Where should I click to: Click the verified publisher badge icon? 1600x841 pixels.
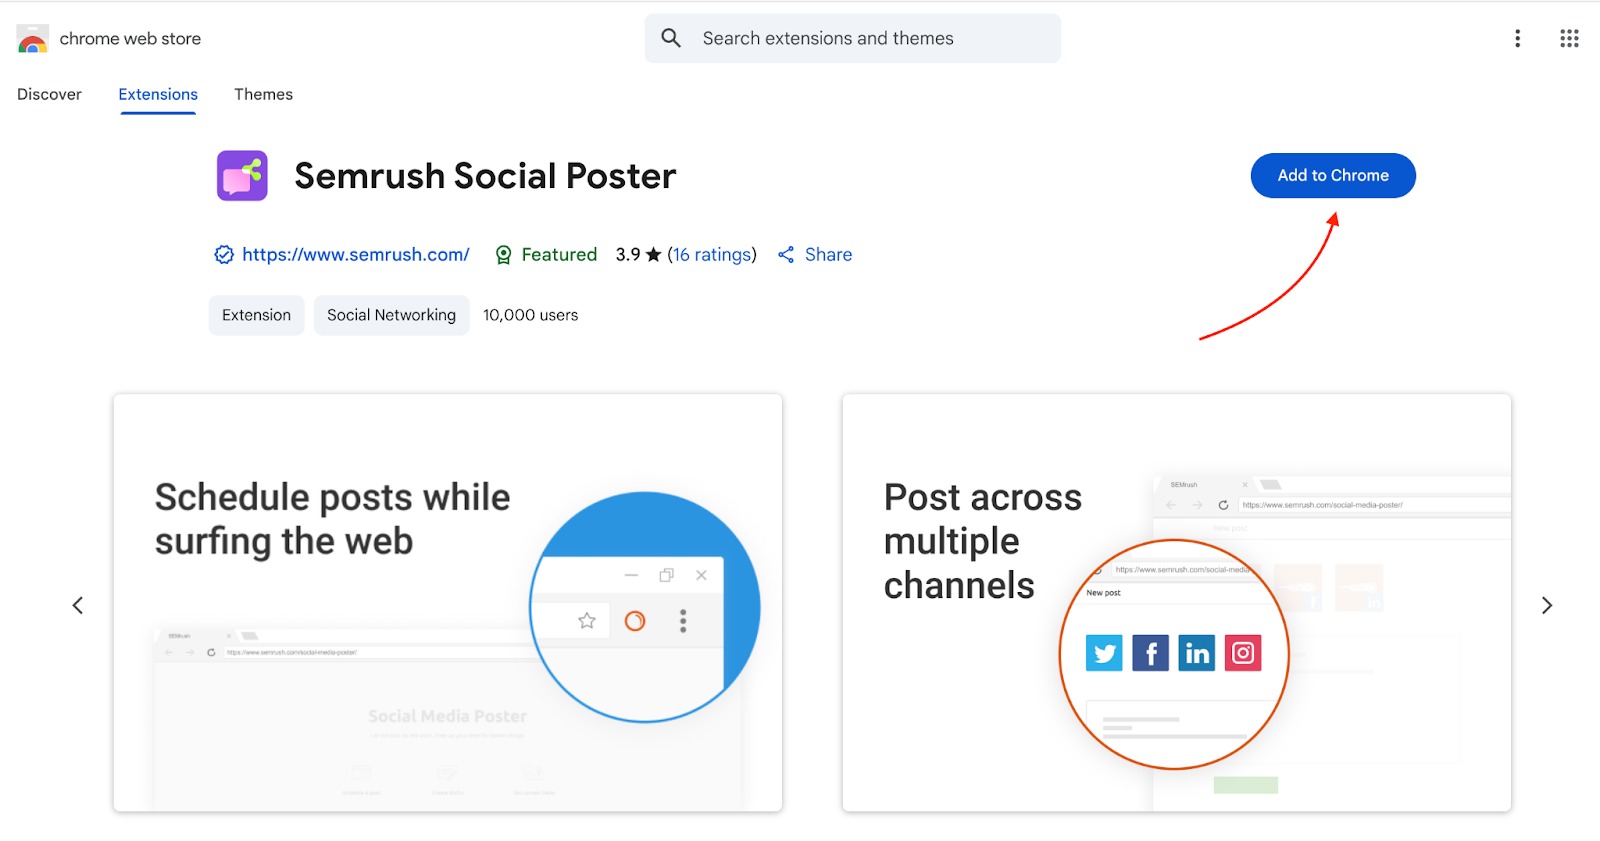[x=224, y=255]
